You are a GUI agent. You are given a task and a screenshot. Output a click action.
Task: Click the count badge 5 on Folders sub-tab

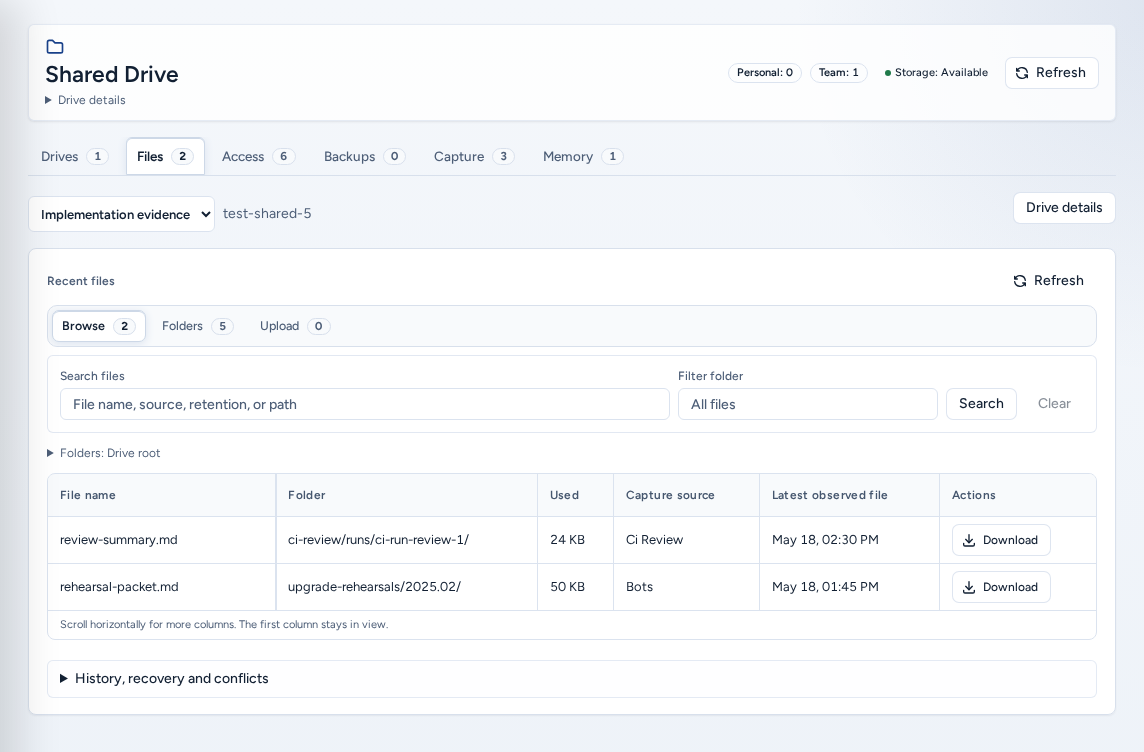pos(223,326)
